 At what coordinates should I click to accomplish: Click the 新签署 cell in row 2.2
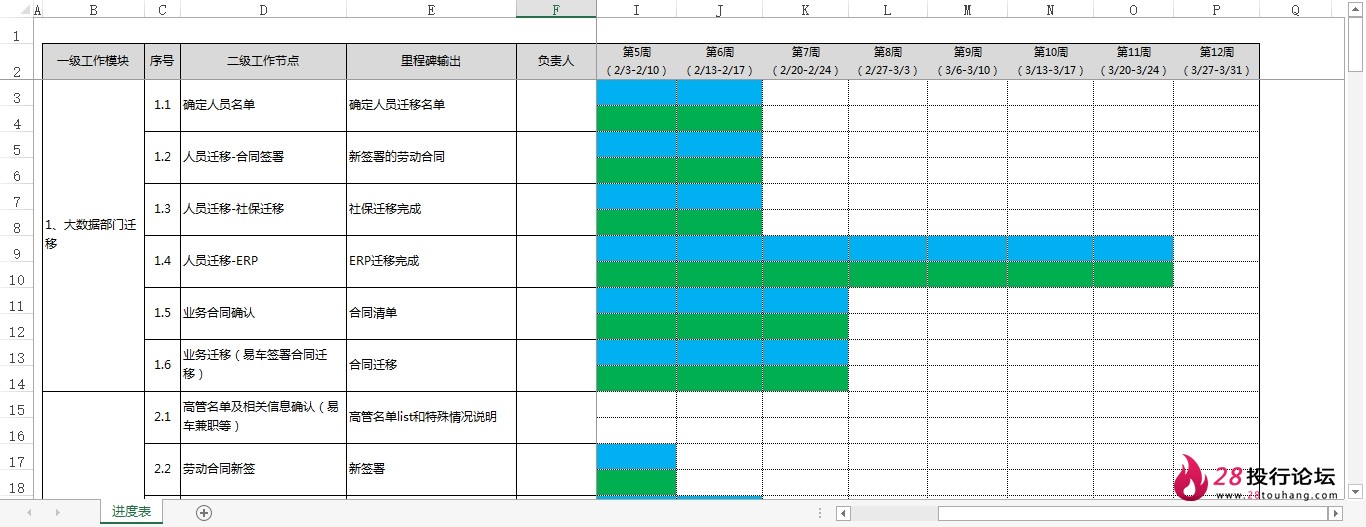pyautogui.click(x=431, y=469)
